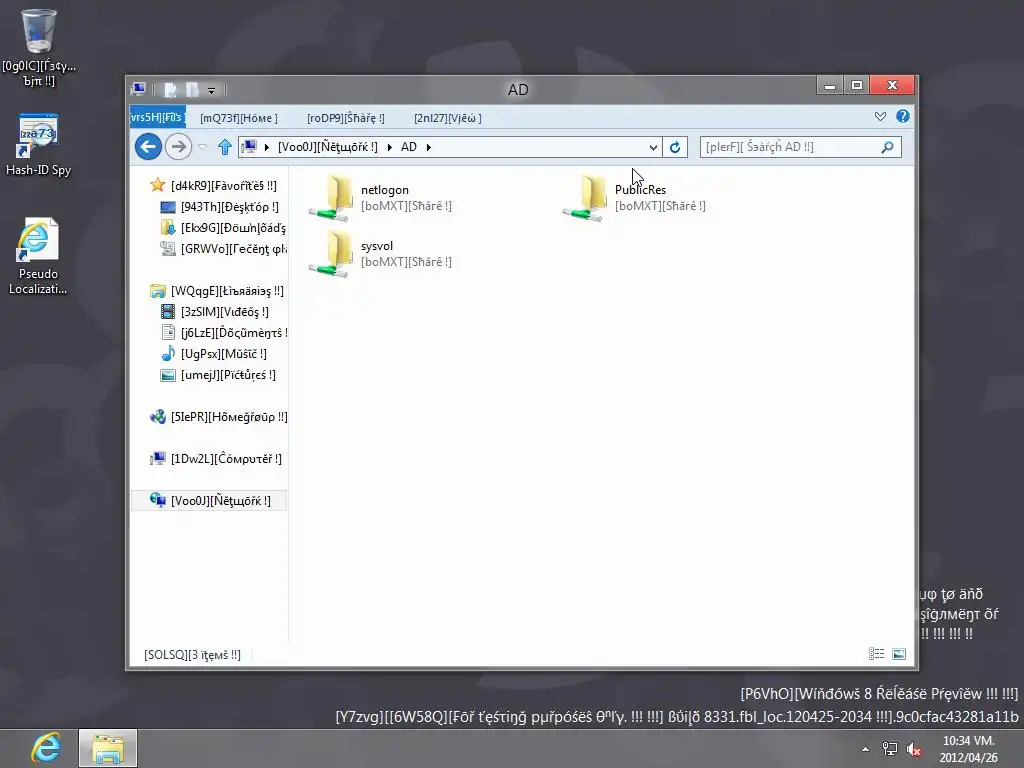Click the PublicRes folder name text
Viewport: 1024px width, 768px height.
640,190
